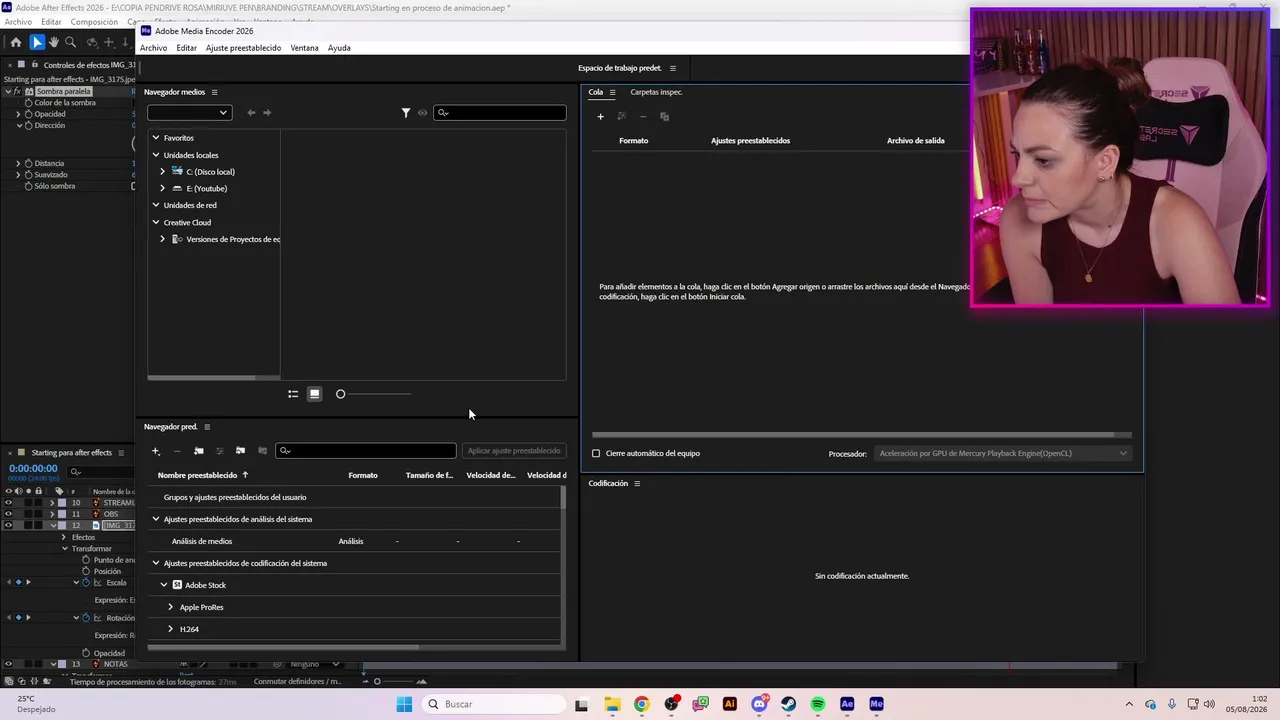Toggle stopwatch for Color de la sombra
This screenshot has width=1280, height=720.
29,103
